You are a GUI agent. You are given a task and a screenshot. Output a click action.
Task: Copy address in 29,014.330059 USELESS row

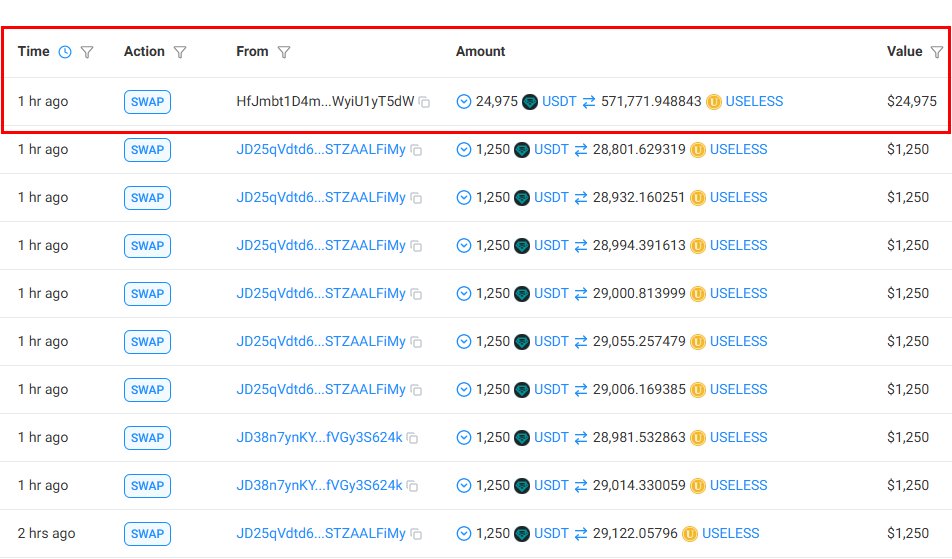pyautogui.click(x=412, y=486)
